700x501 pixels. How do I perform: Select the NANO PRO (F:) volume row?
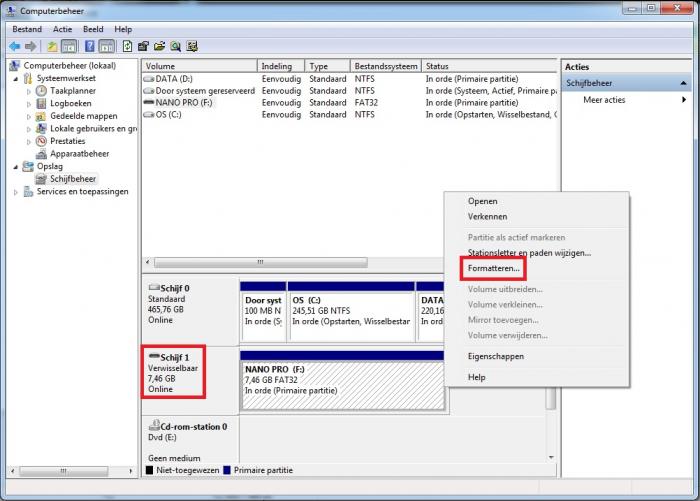click(350, 103)
